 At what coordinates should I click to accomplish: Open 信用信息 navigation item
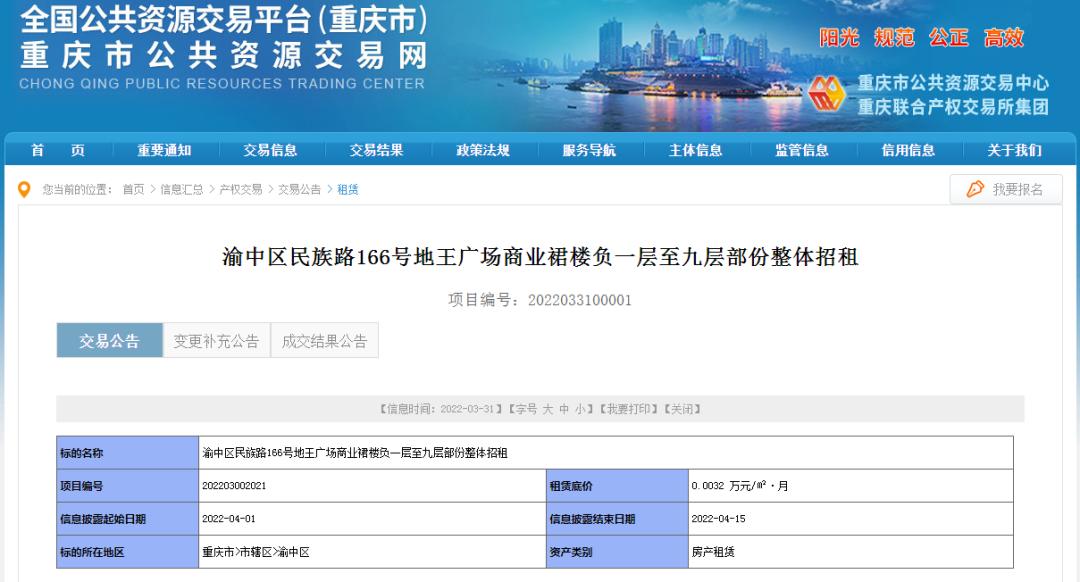pyautogui.click(x=908, y=150)
